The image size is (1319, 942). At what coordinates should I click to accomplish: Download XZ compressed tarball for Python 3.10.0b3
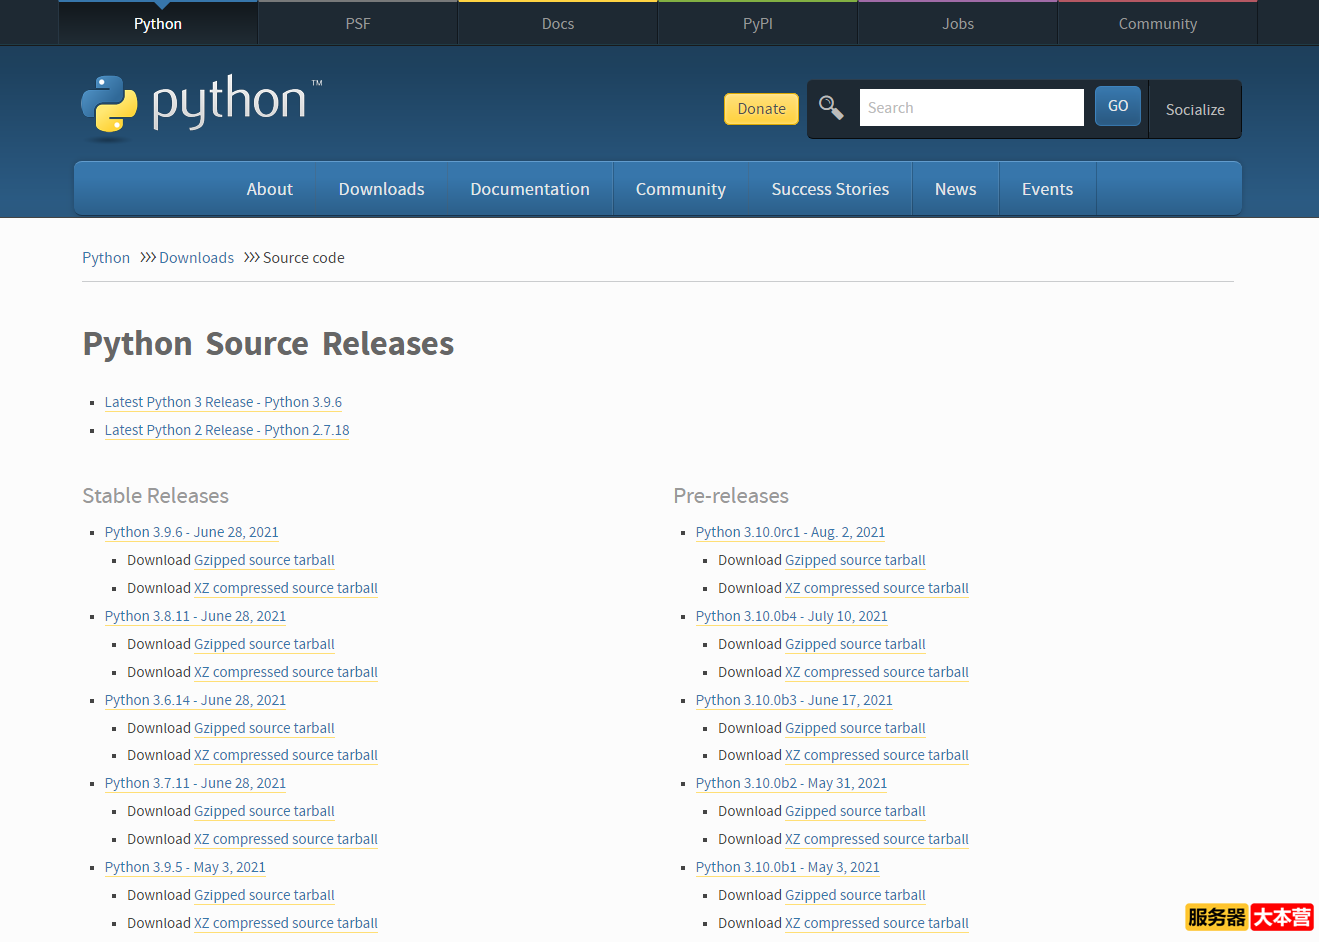(x=877, y=755)
